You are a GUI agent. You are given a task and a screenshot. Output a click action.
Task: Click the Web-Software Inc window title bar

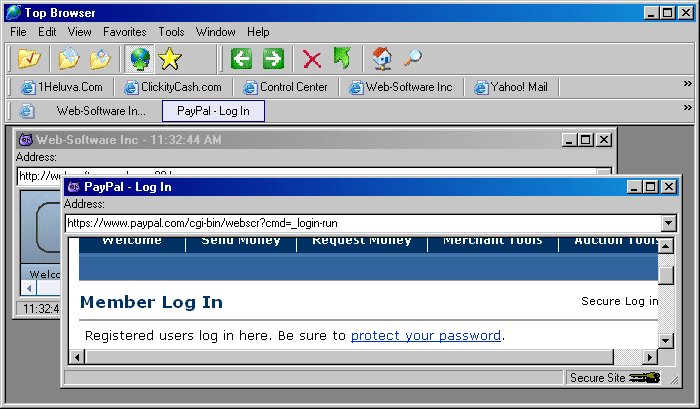pyautogui.click(x=314, y=140)
